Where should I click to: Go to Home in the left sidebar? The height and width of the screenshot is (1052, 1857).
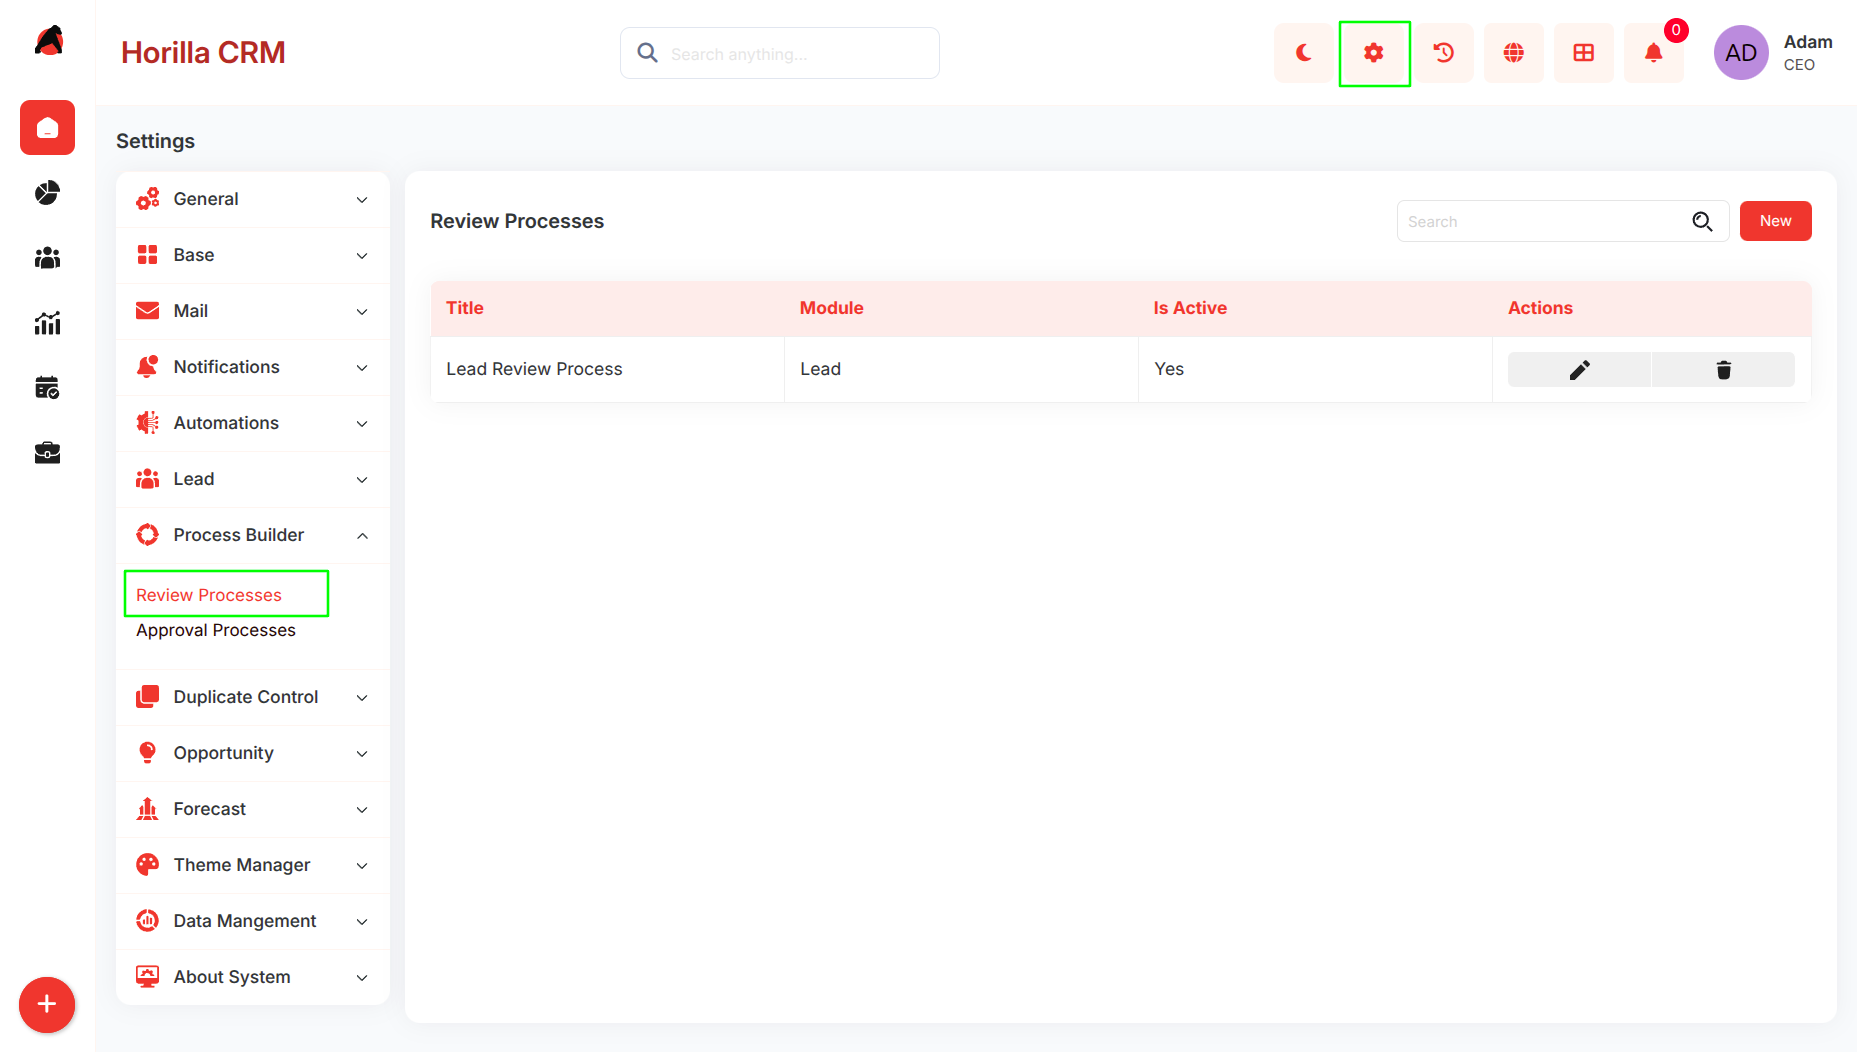point(47,128)
